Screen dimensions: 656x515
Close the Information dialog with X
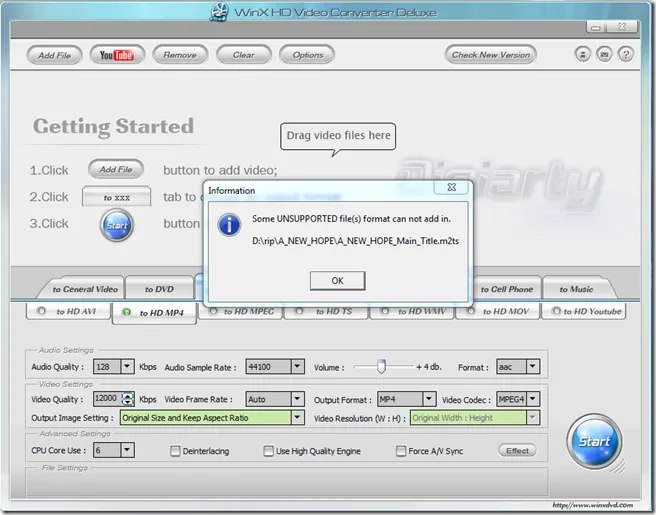pos(451,187)
